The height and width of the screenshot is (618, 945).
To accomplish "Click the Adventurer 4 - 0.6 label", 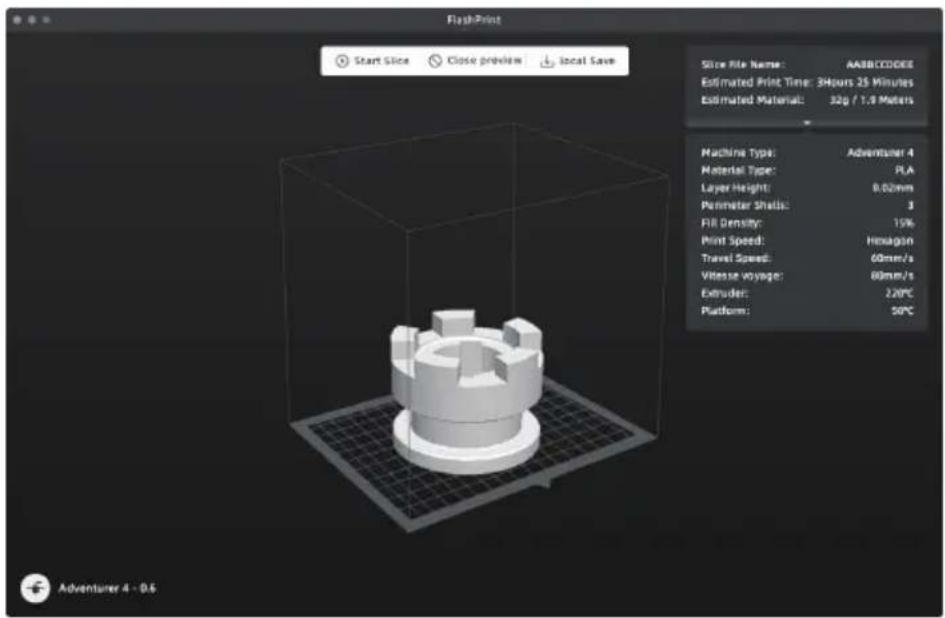I will click(x=107, y=588).
